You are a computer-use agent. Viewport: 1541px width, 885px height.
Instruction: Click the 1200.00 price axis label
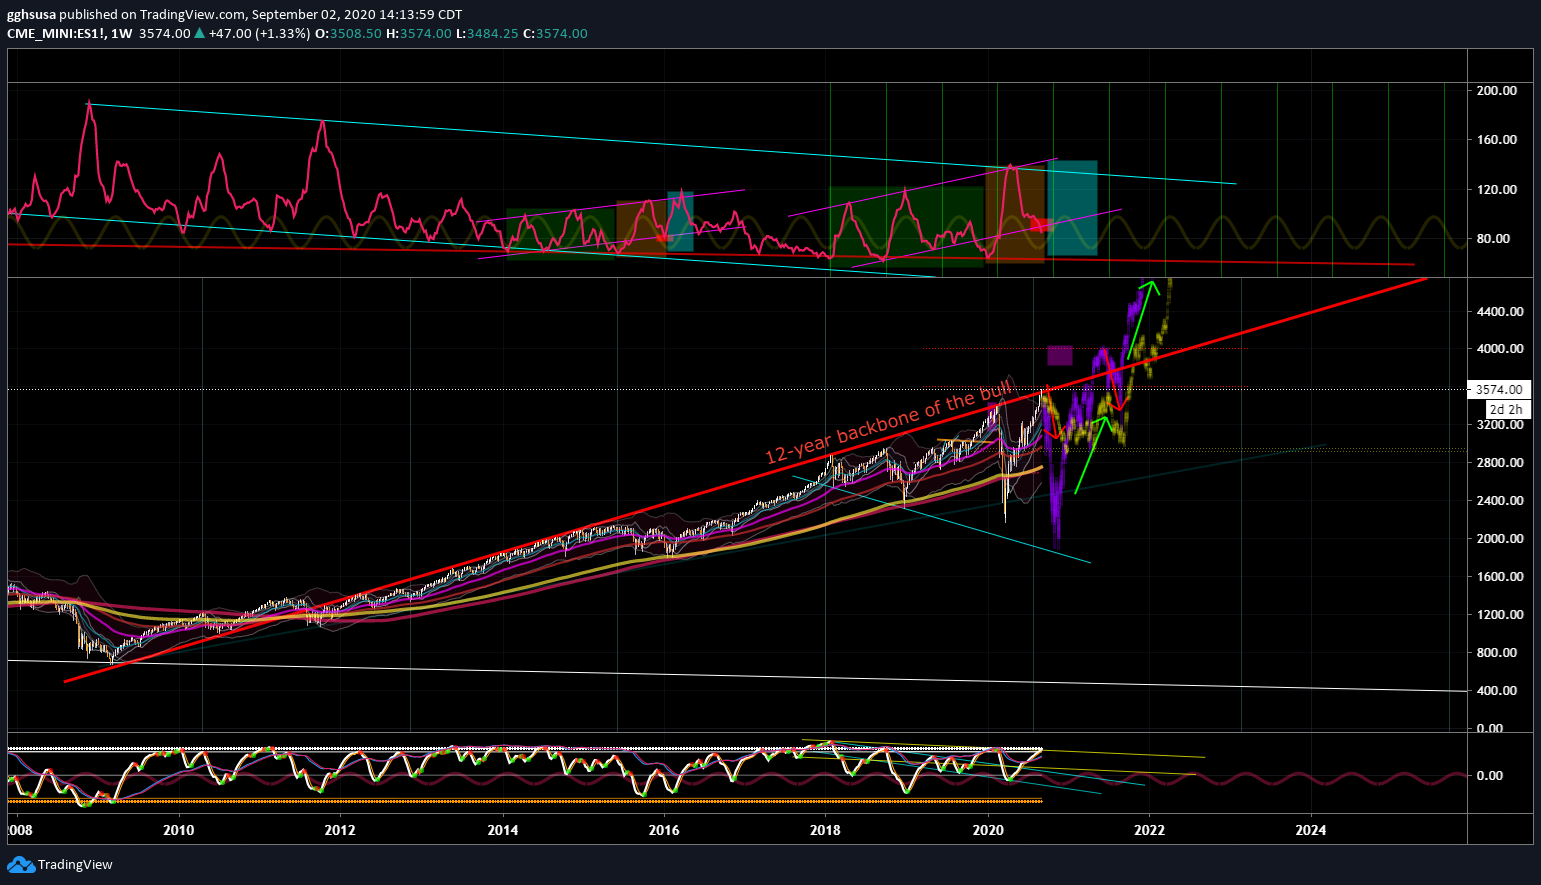1500,615
